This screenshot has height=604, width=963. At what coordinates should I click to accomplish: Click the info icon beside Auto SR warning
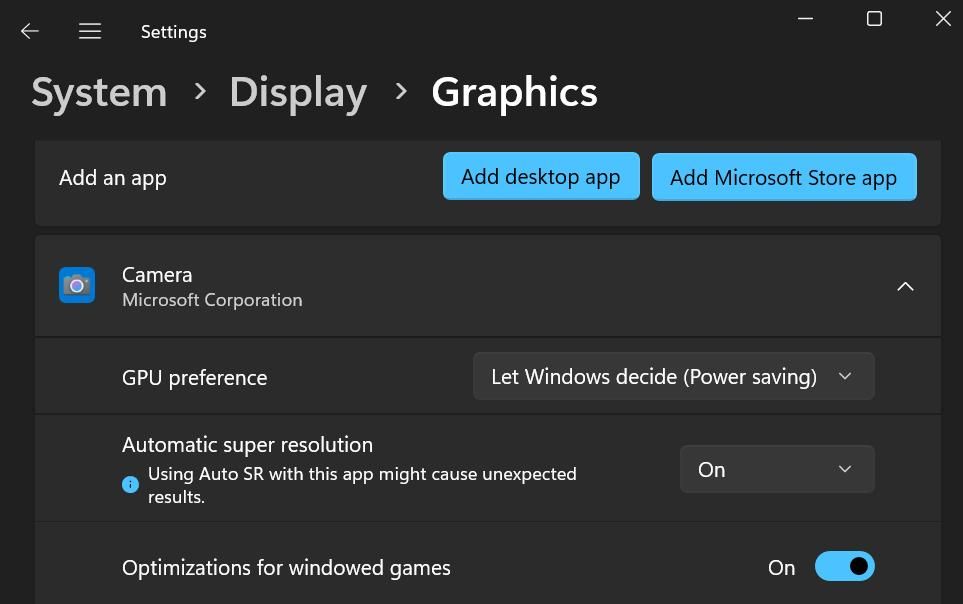130,485
